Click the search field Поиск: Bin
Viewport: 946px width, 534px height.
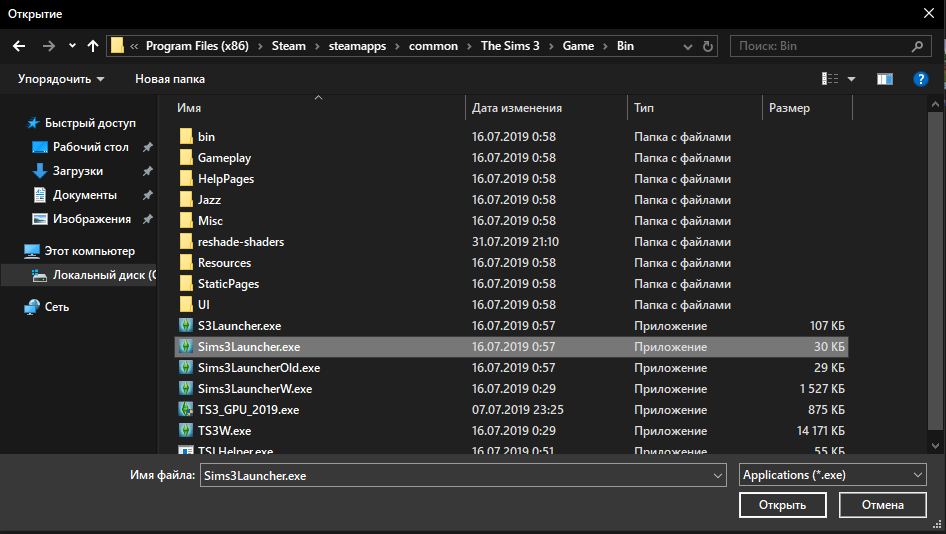click(x=820, y=46)
